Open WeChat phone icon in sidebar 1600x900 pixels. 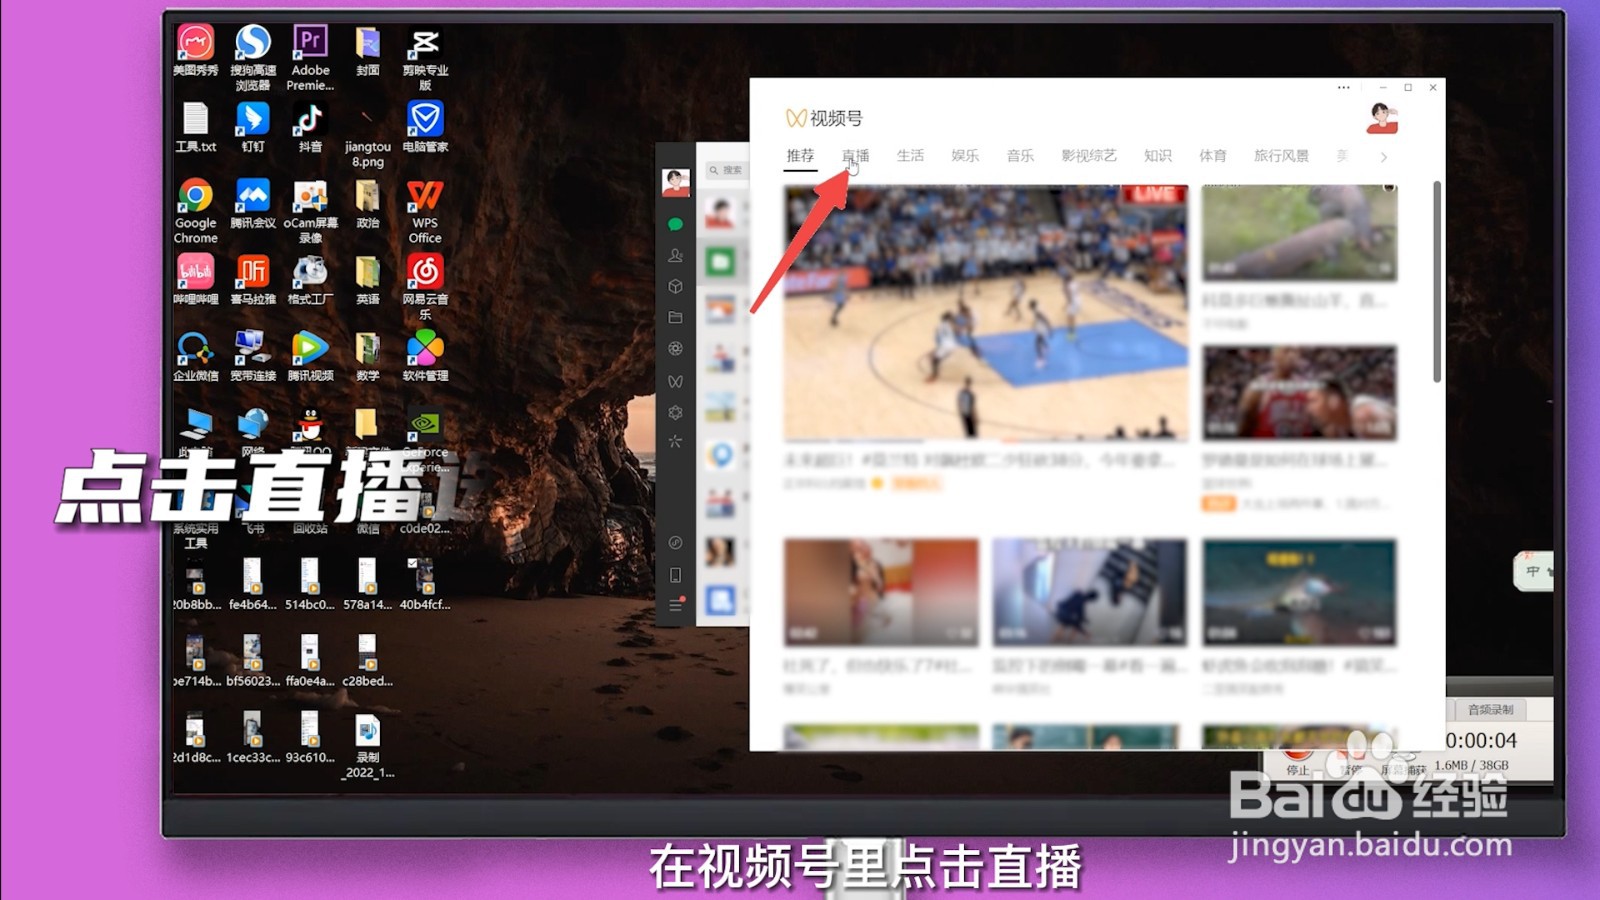pos(675,575)
